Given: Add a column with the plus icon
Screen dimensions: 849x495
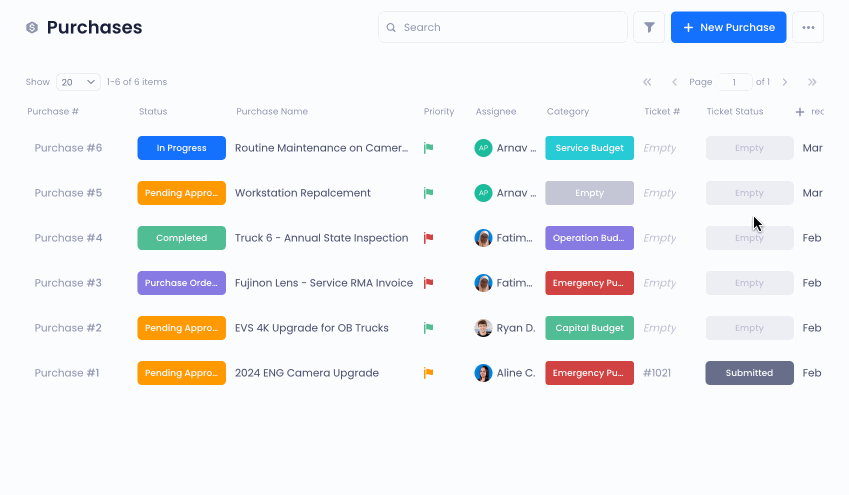Looking at the screenshot, I should 800,112.
